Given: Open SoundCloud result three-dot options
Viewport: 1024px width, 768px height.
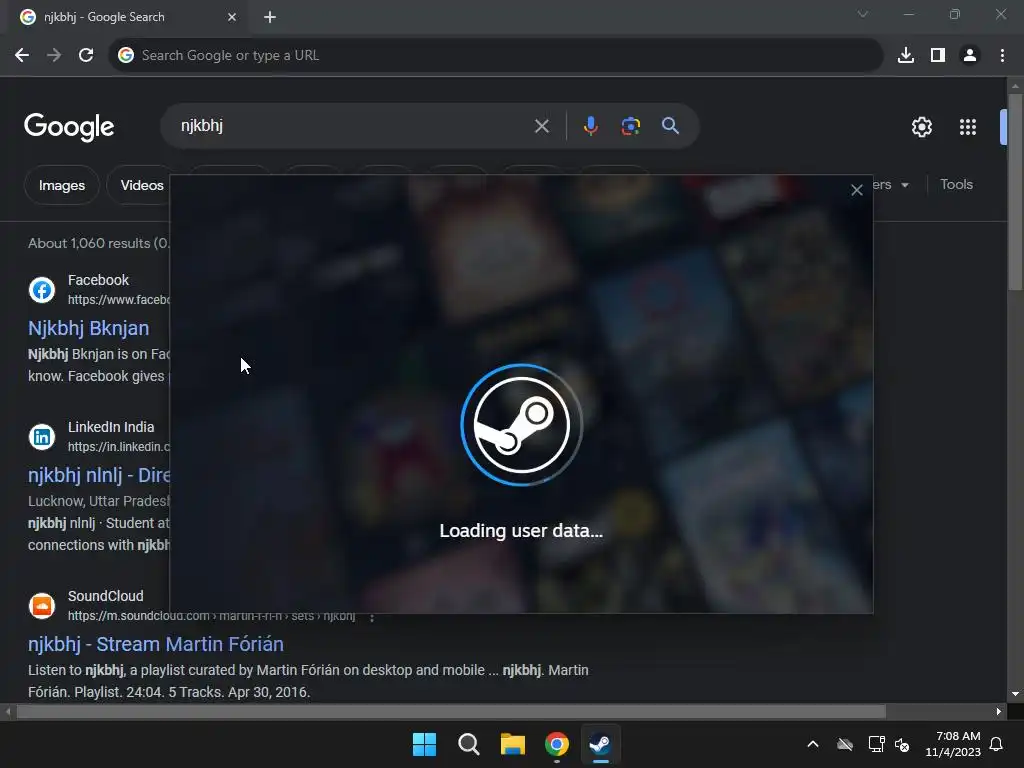Looking at the screenshot, I should coord(372,616).
